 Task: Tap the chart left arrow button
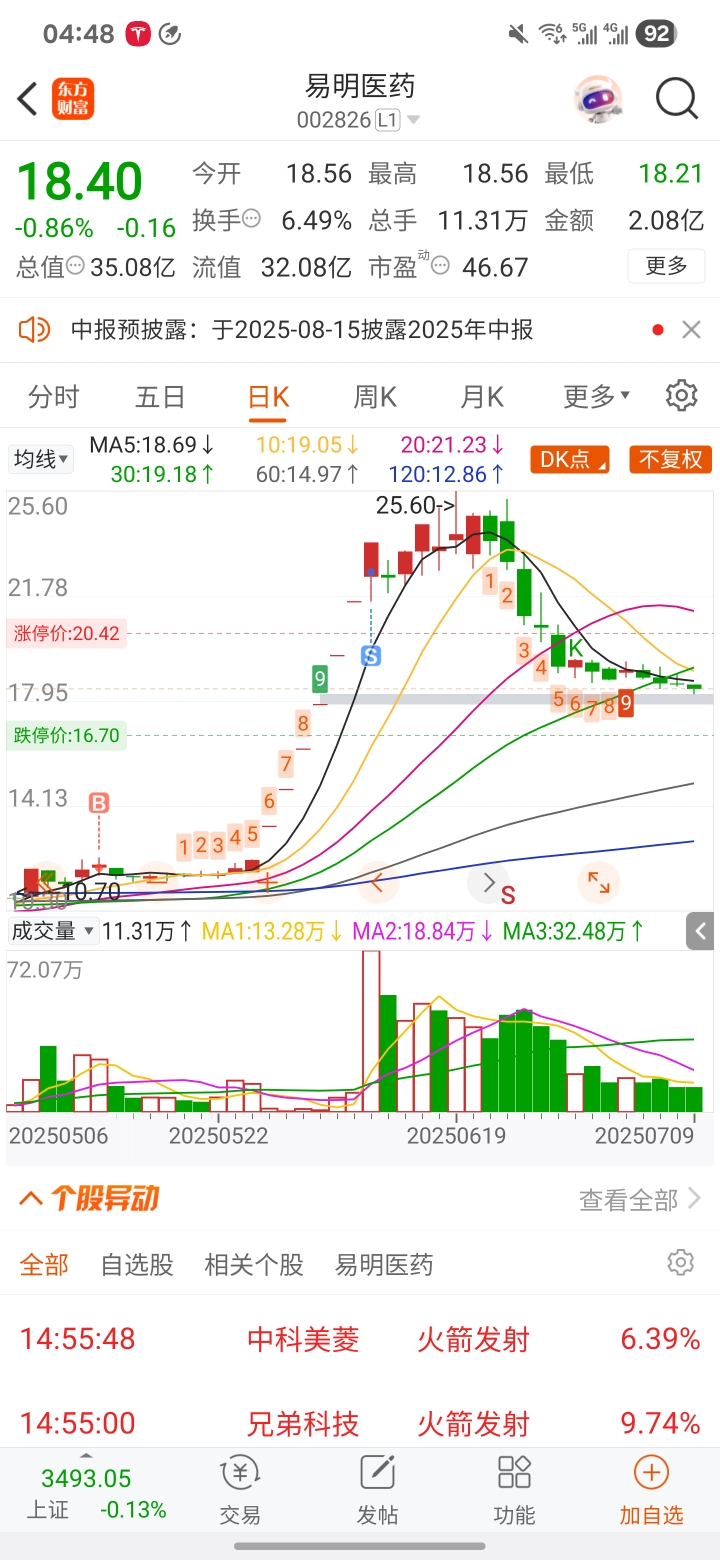click(377, 883)
